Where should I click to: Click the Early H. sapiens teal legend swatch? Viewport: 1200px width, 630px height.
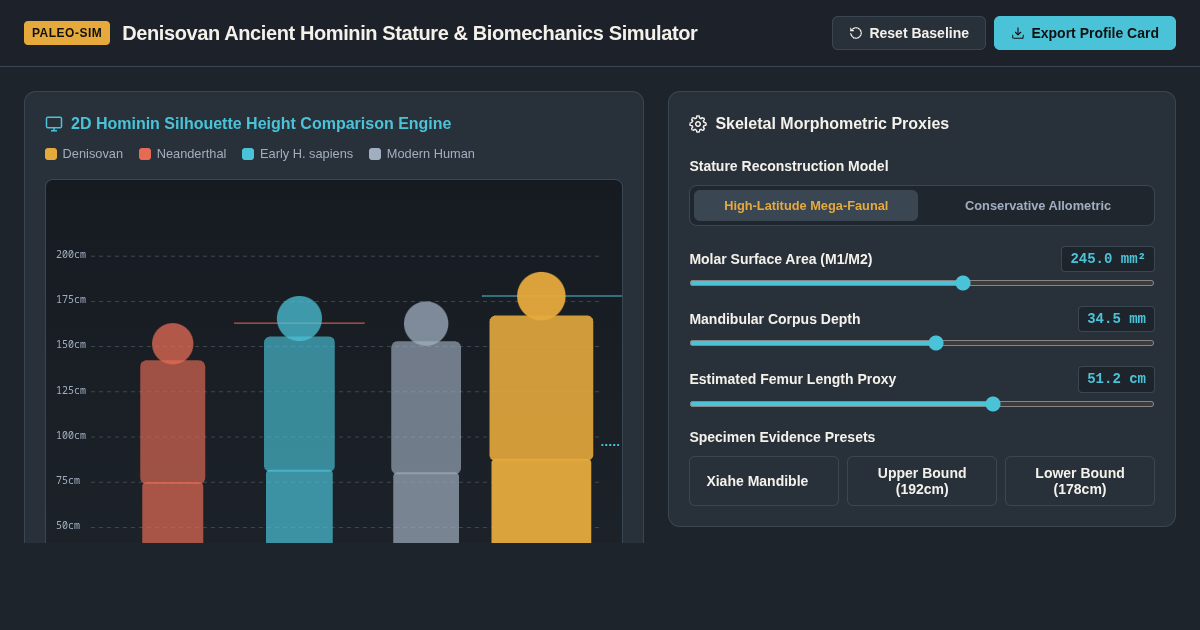[x=248, y=154]
